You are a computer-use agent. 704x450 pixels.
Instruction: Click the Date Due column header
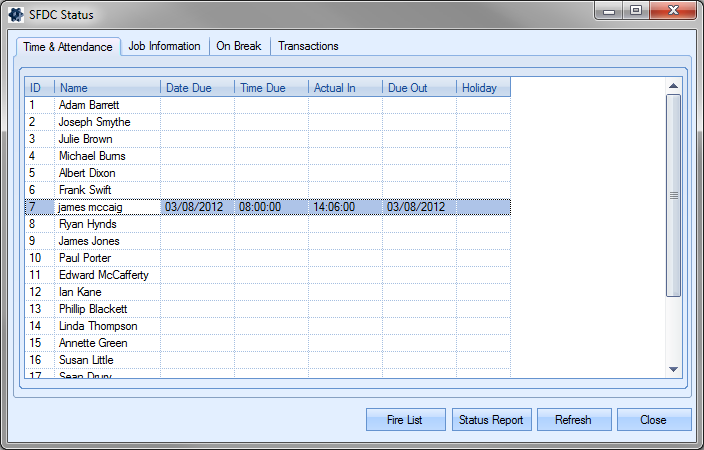click(x=198, y=88)
